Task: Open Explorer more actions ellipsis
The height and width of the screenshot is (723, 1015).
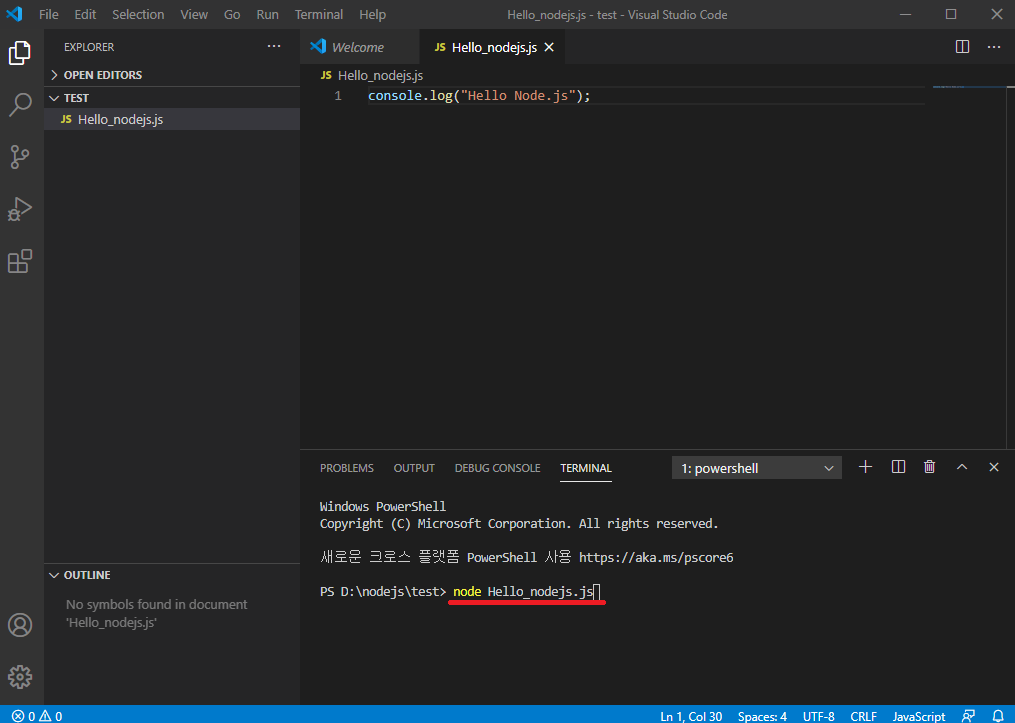Action: (x=274, y=47)
